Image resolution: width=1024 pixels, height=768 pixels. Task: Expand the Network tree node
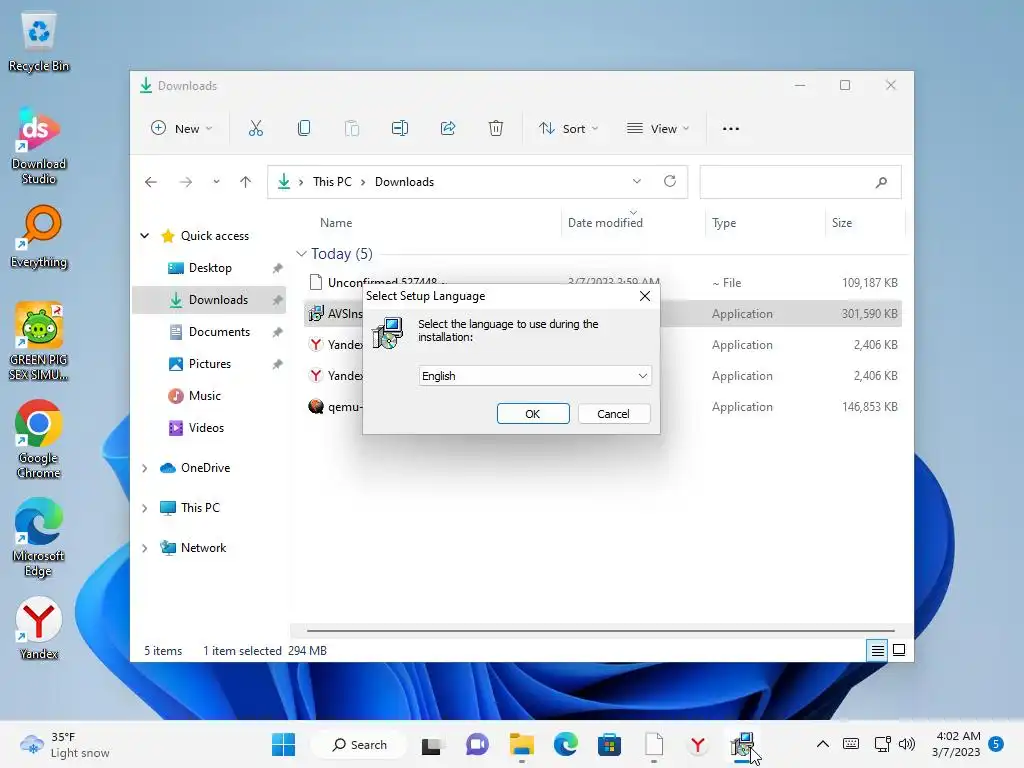(x=145, y=548)
